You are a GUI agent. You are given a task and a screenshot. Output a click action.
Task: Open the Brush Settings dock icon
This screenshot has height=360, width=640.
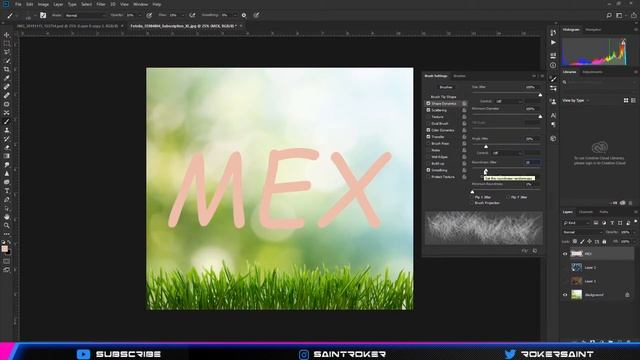coord(553,79)
